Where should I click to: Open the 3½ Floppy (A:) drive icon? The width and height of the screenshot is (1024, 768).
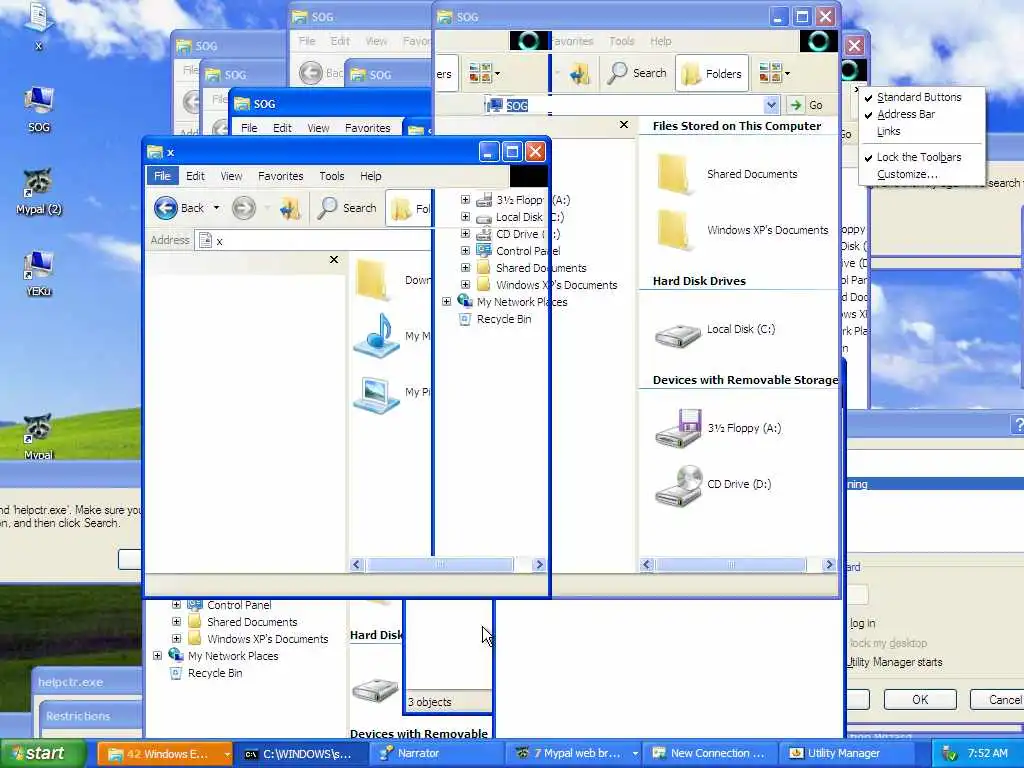(678, 428)
